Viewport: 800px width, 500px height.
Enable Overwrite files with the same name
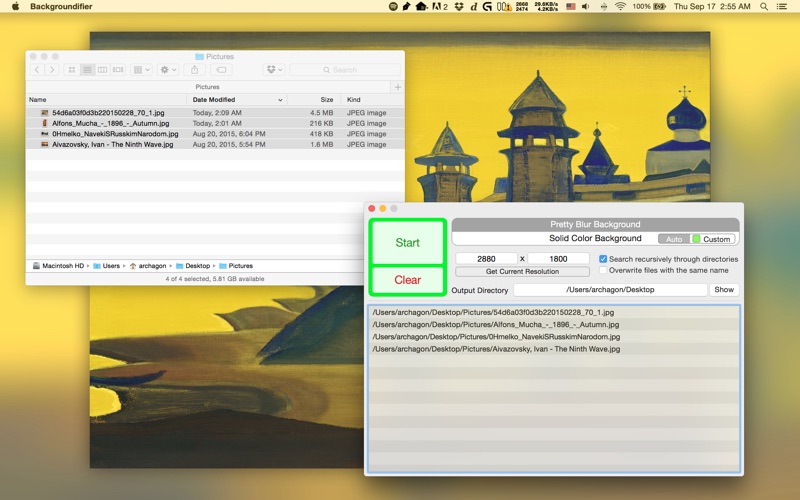603,270
